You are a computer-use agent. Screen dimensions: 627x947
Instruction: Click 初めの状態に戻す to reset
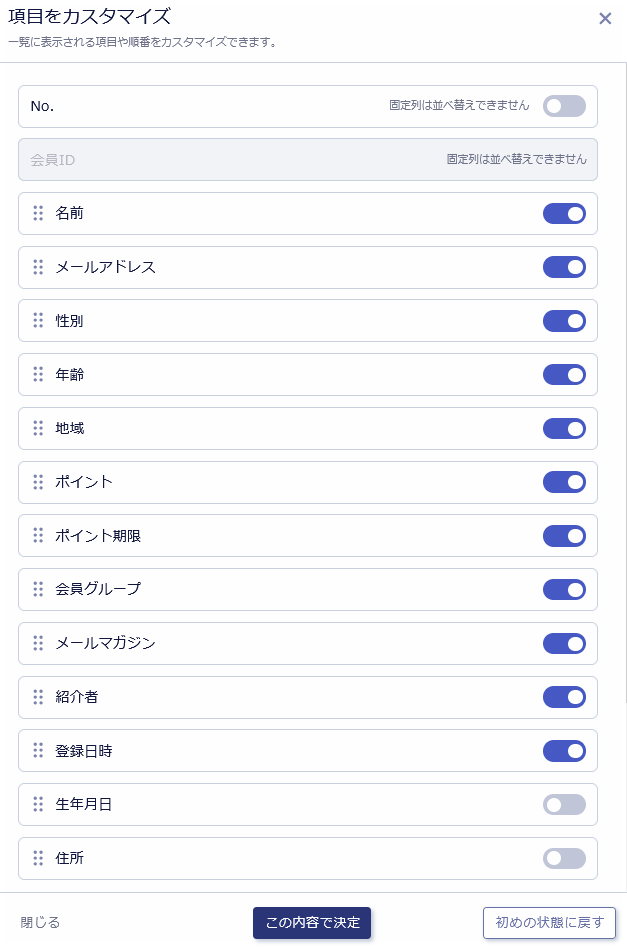point(550,923)
